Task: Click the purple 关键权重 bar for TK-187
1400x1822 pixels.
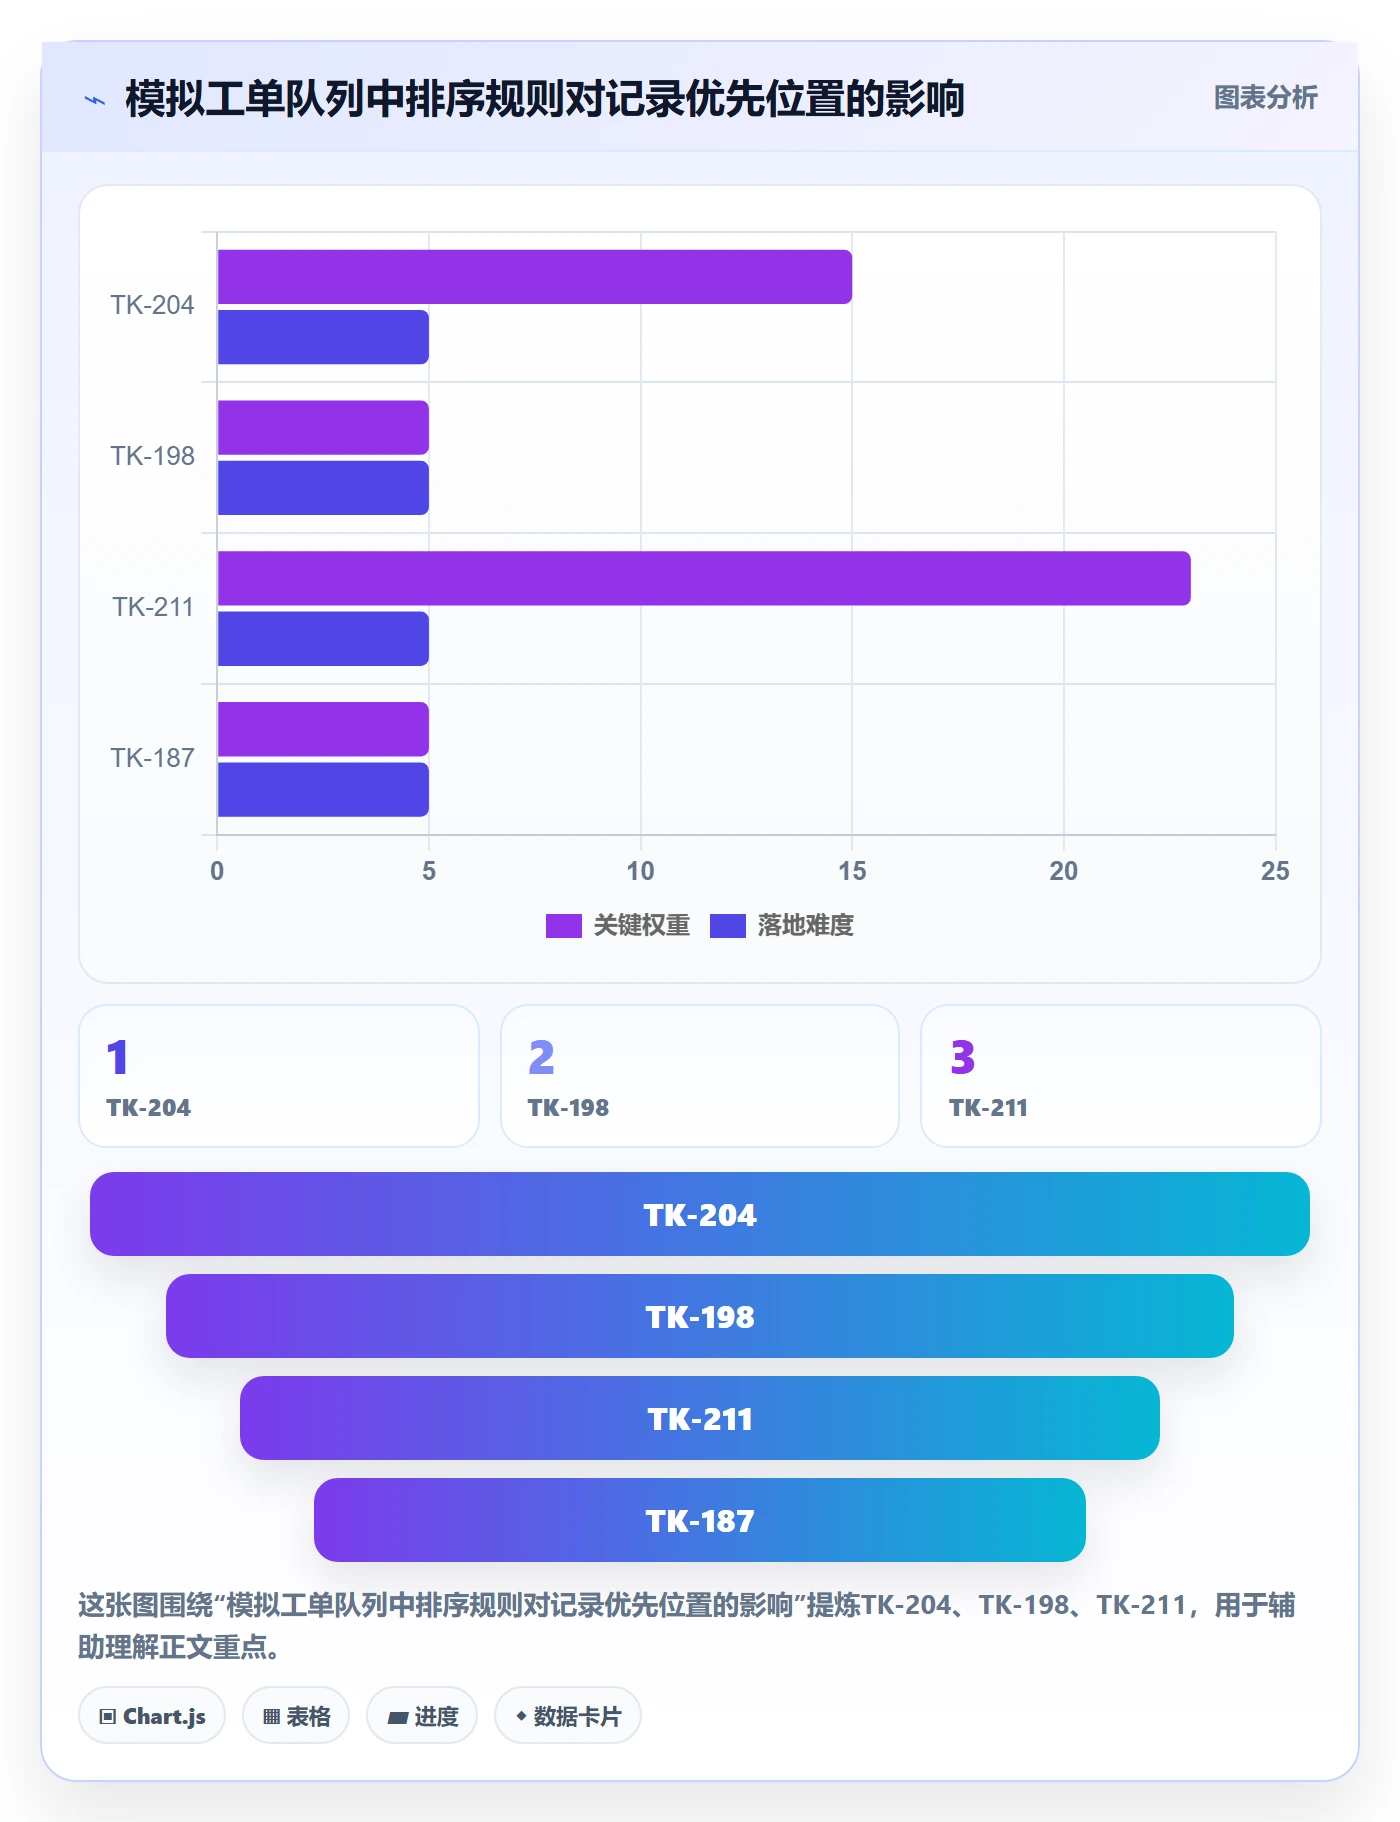Action: [323, 729]
